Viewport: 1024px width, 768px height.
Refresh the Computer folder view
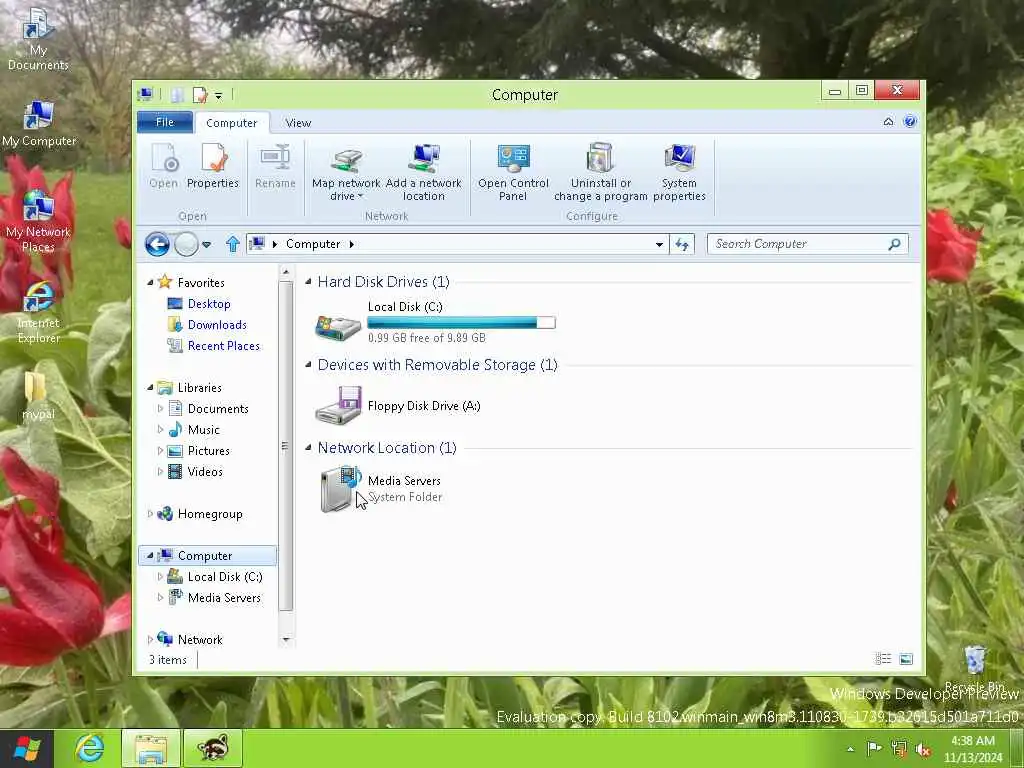(x=682, y=244)
